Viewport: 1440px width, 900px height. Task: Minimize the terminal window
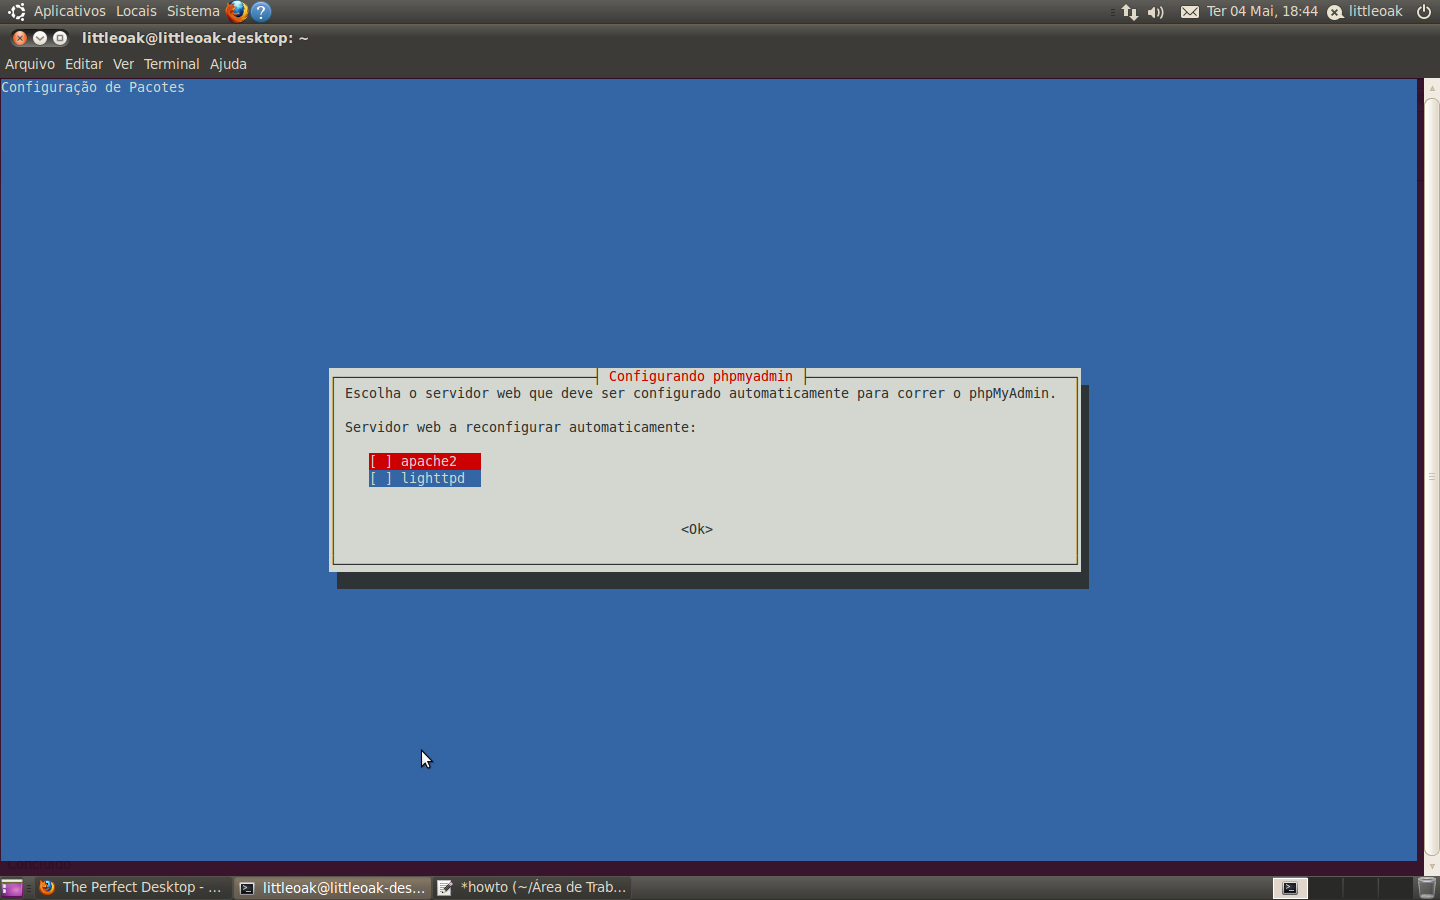point(40,38)
